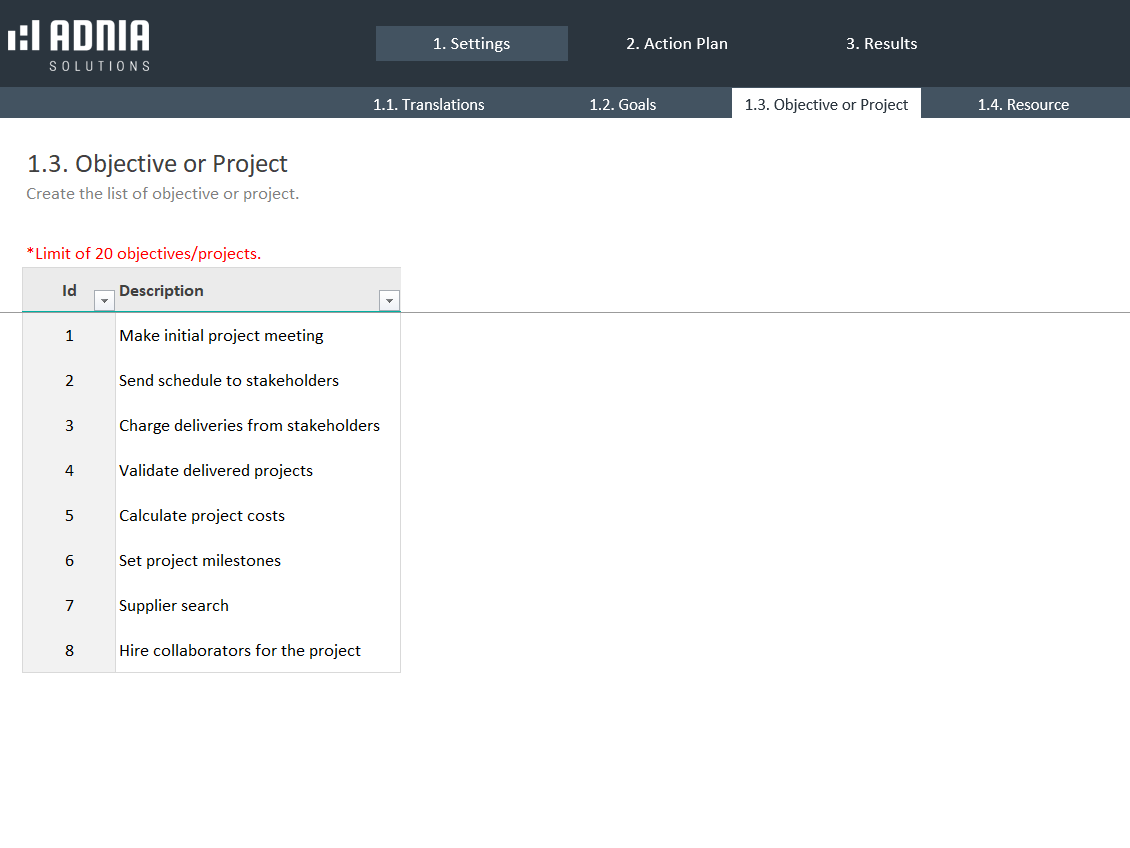Open the 1.4. Resource sub-tab
The height and width of the screenshot is (848, 1130).
click(1023, 104)
